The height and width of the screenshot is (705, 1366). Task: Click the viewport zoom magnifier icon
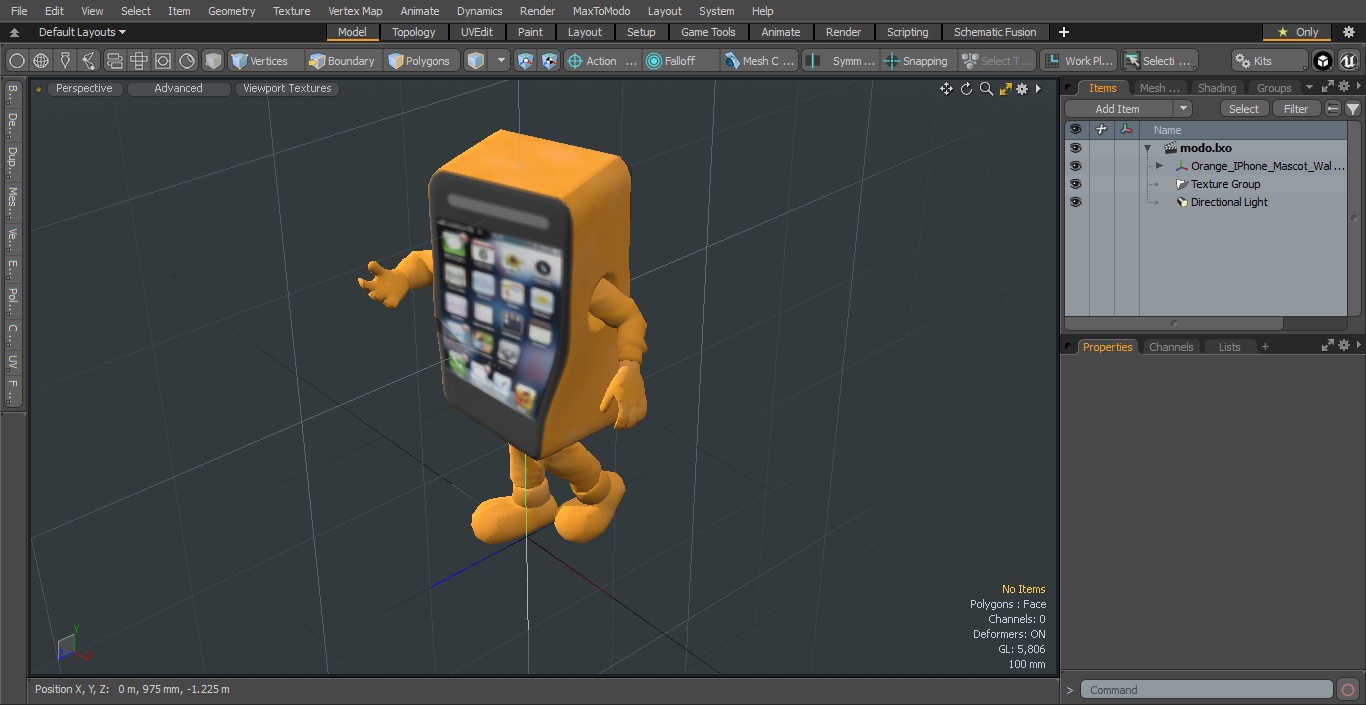[x=986, y=89]
